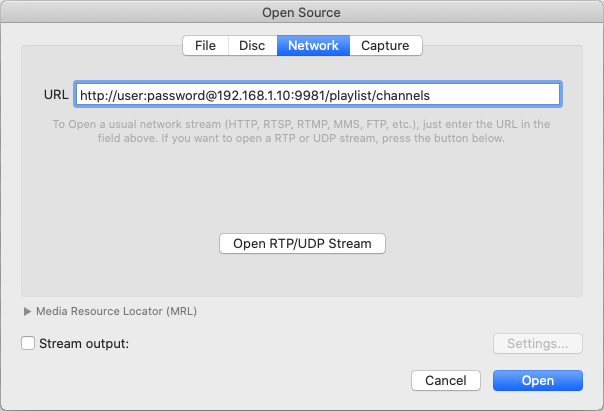Click the Media Resource Locator (MRL) label

click(x=116, y=311)
